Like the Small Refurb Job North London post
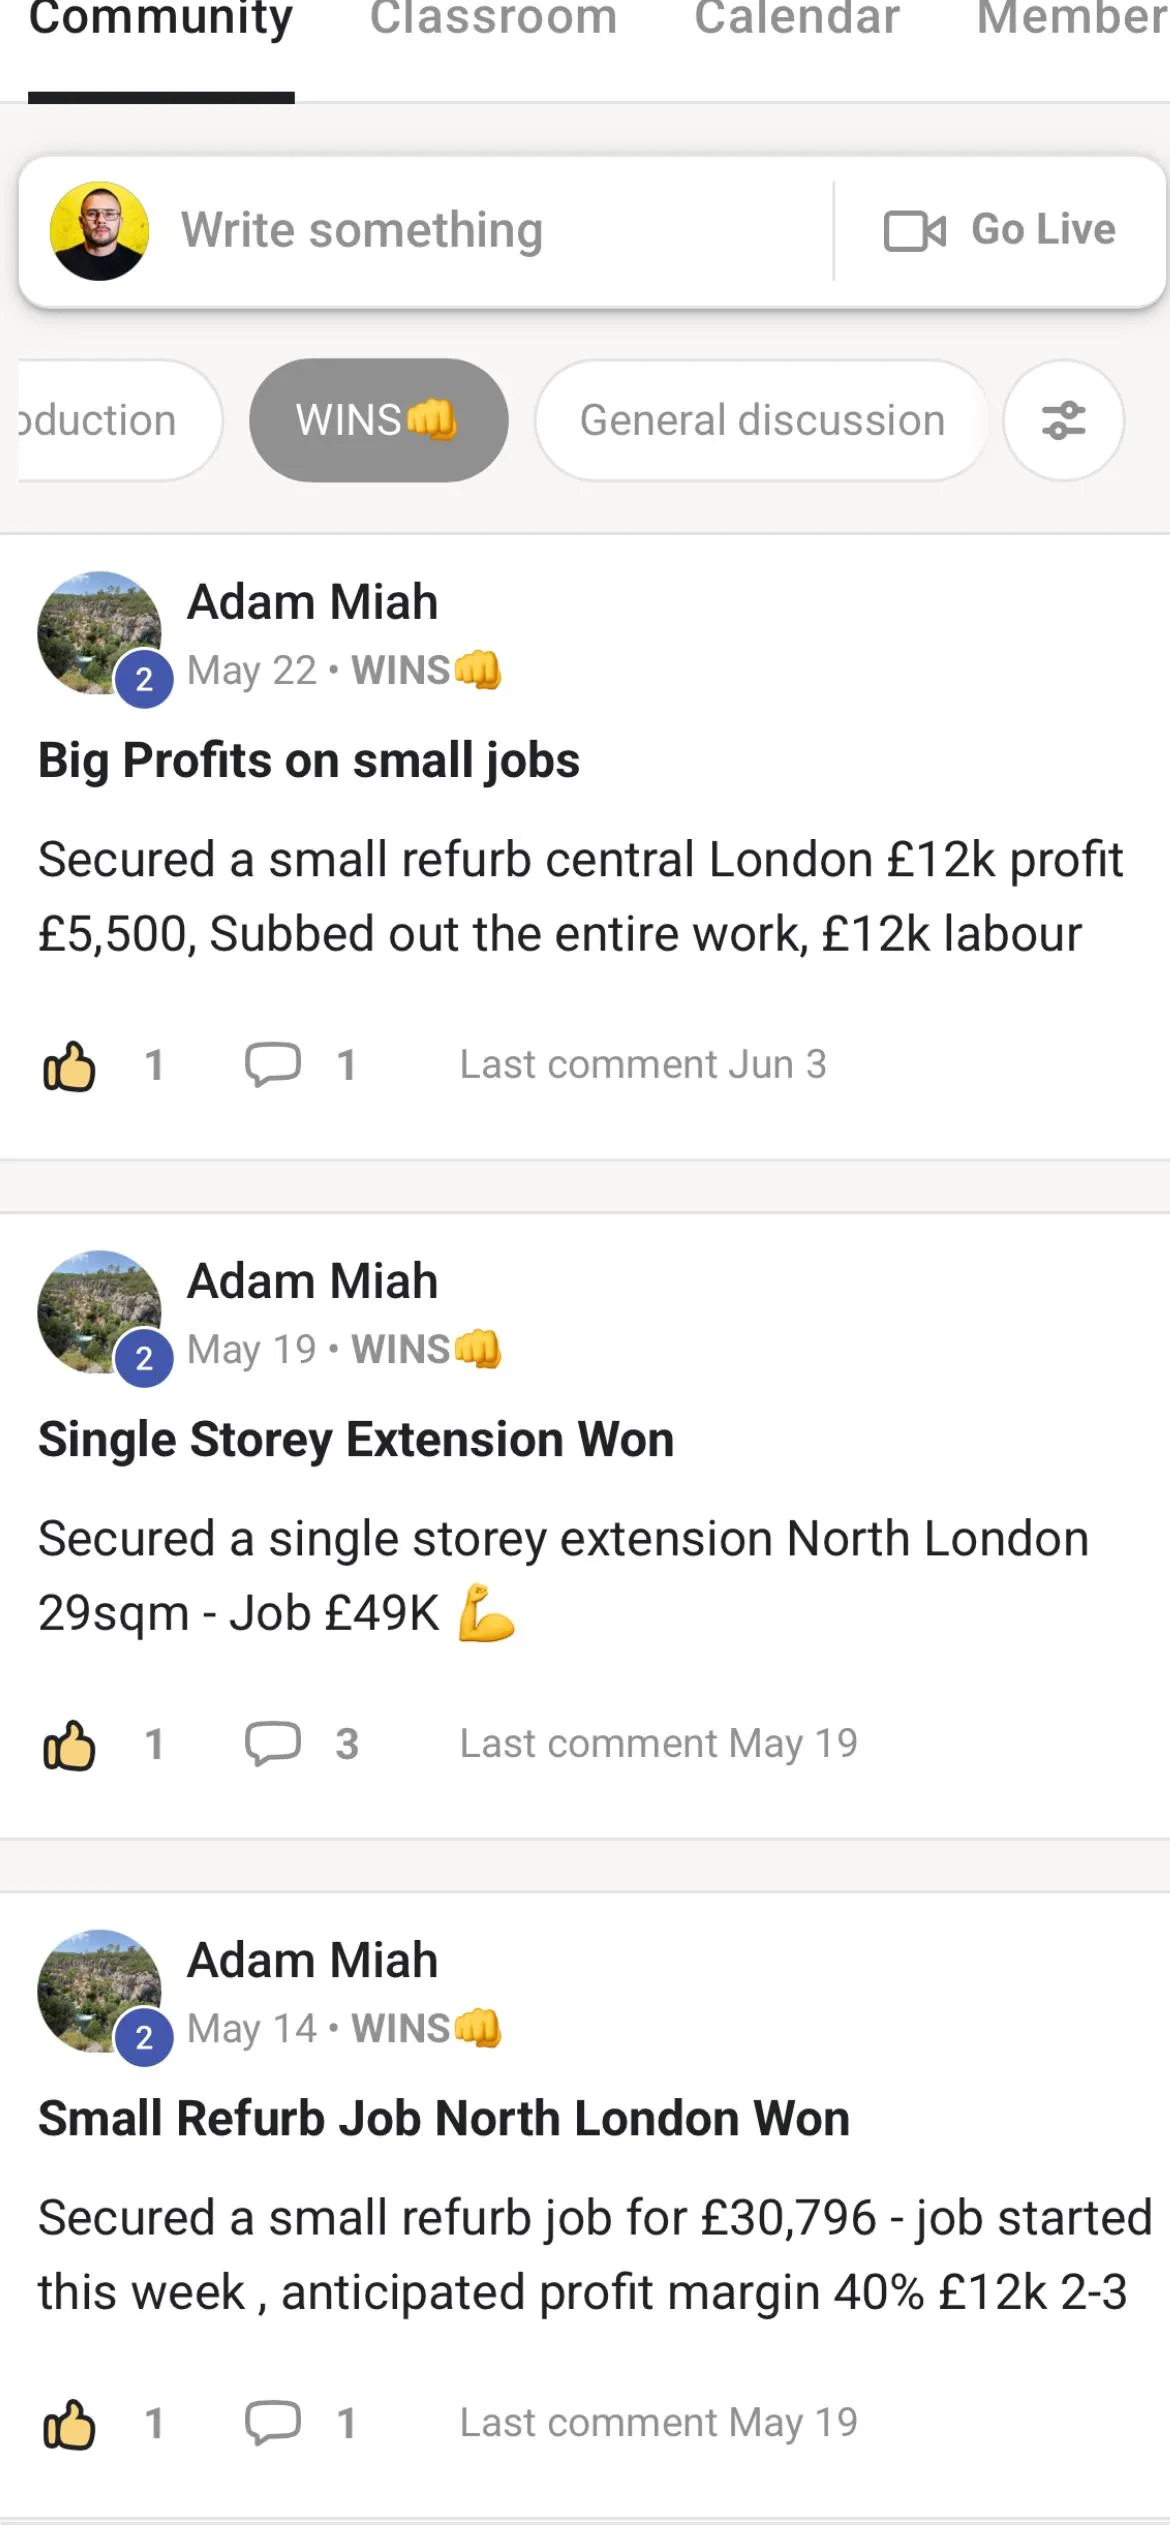This screenshot has height=2532, width=1170. (69, 2423)
